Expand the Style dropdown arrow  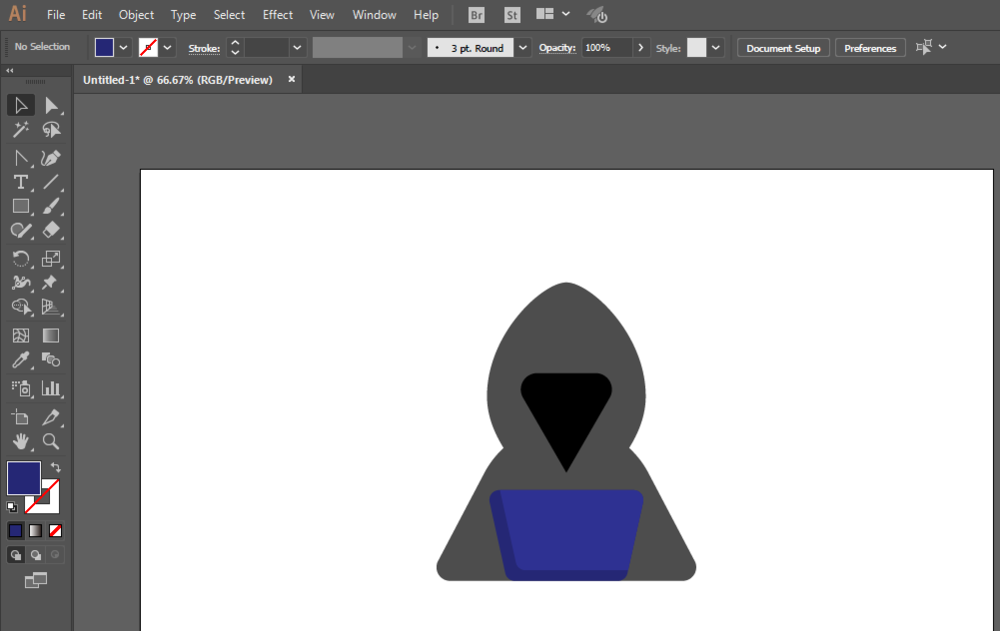(716, 48)
